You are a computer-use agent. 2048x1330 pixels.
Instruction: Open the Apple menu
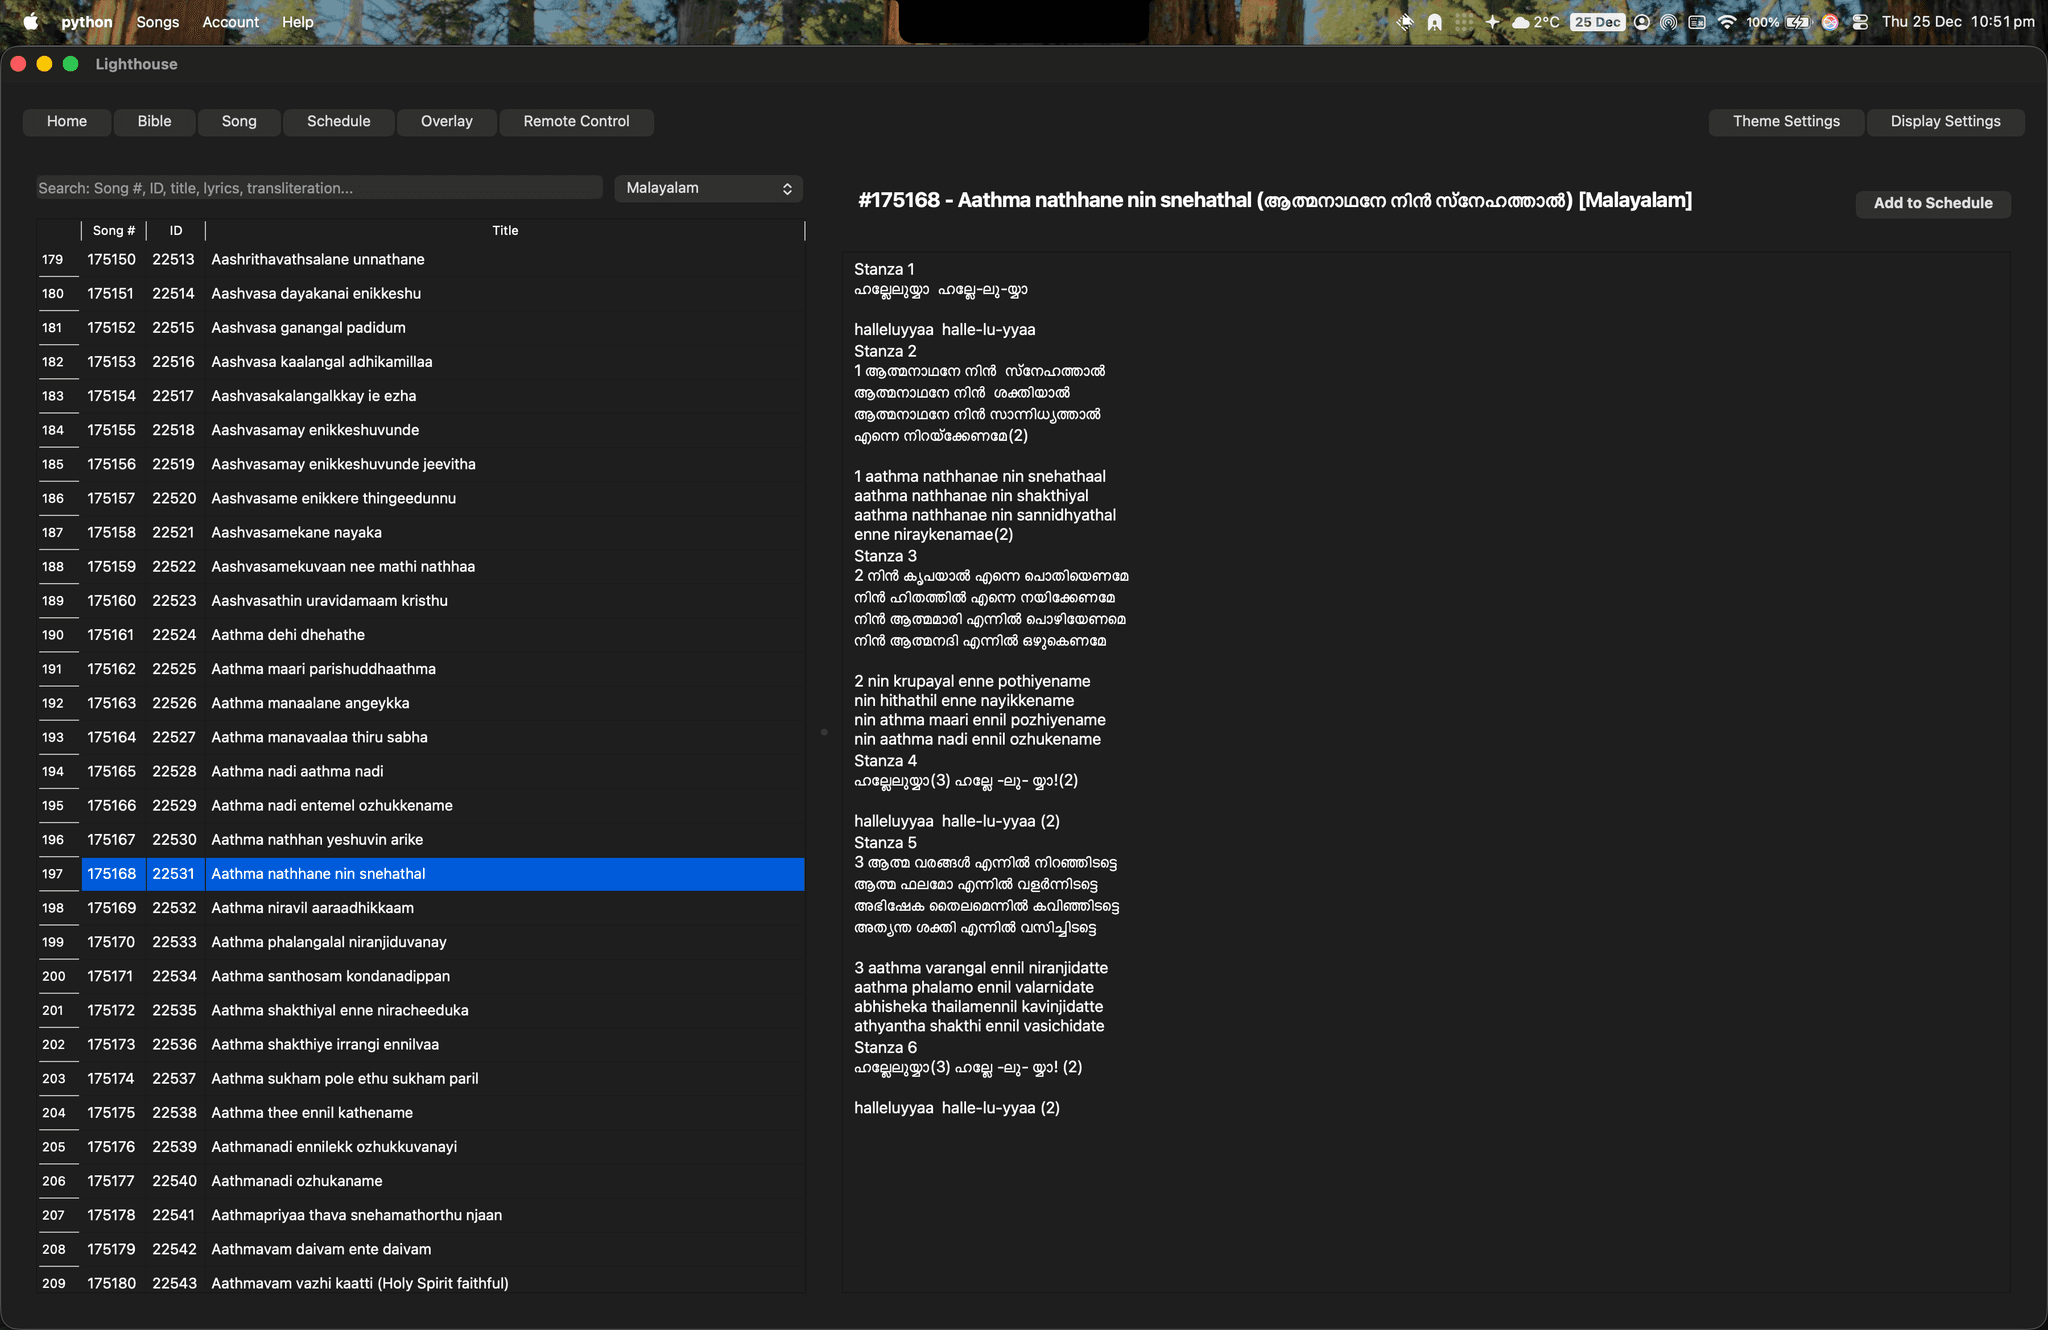pyautogui.click(x=31, y=22)
